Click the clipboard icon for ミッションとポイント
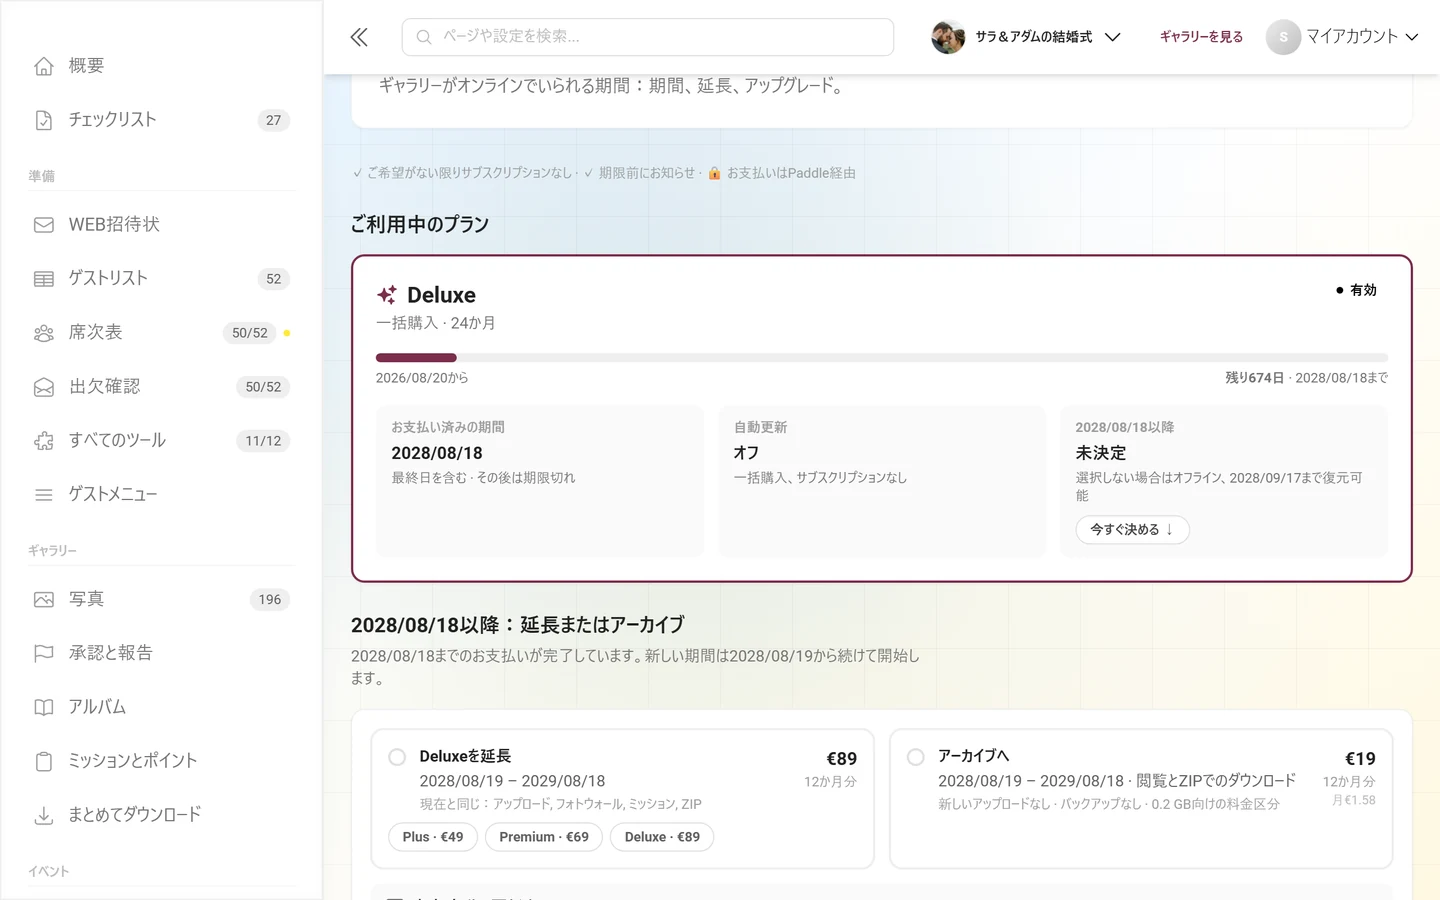Viewport: 1440px width, 900px height. pos(44,762)
